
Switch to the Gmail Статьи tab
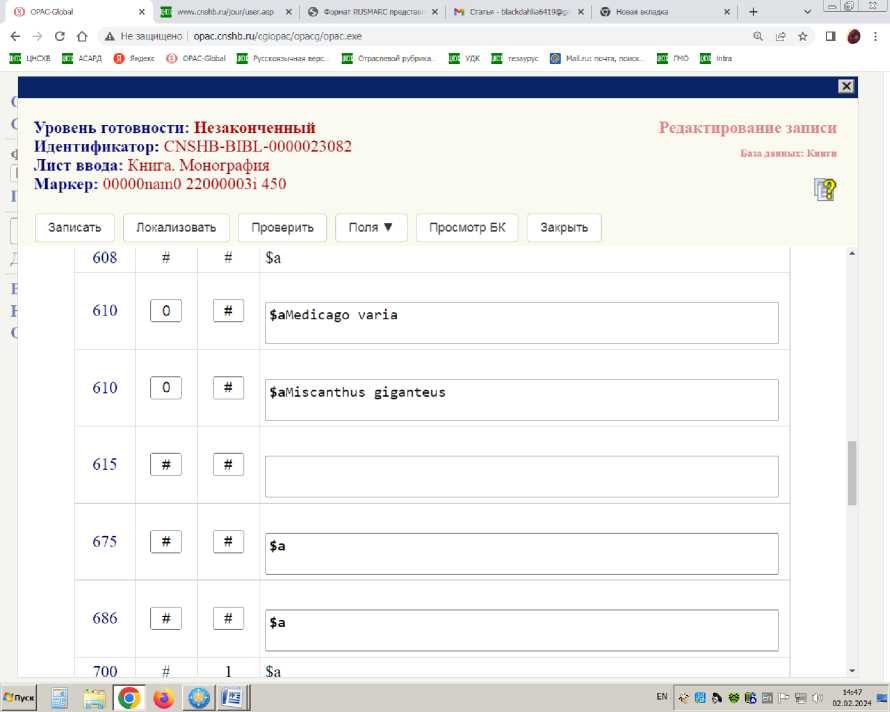click(518, 12)
